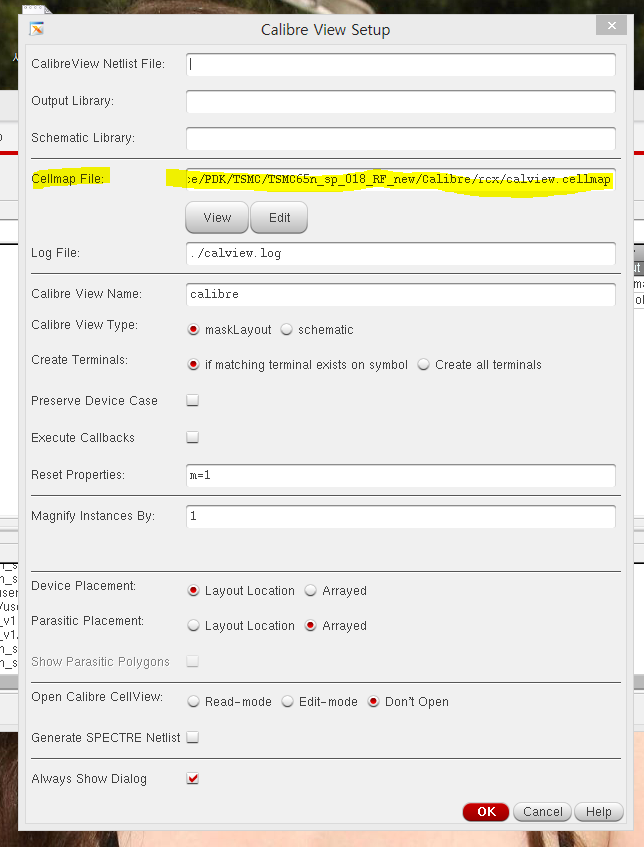Click the Output Library input field
The width and height of the screenshot is (644, 847).
pyautogui.click(x=400, y=102)
